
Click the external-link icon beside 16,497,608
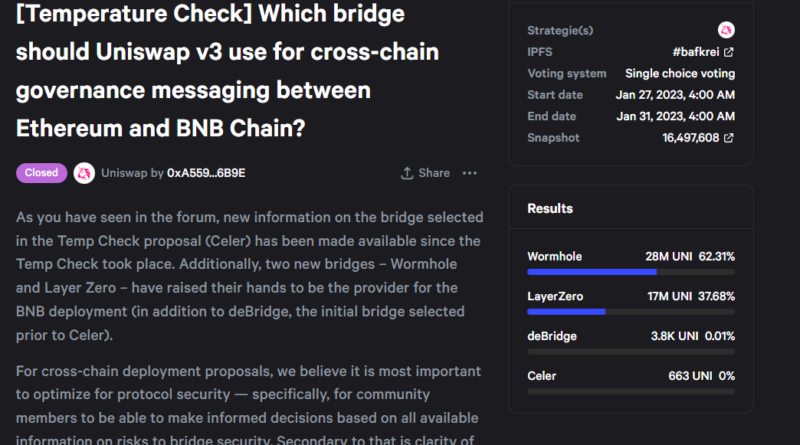coord(729,138)
